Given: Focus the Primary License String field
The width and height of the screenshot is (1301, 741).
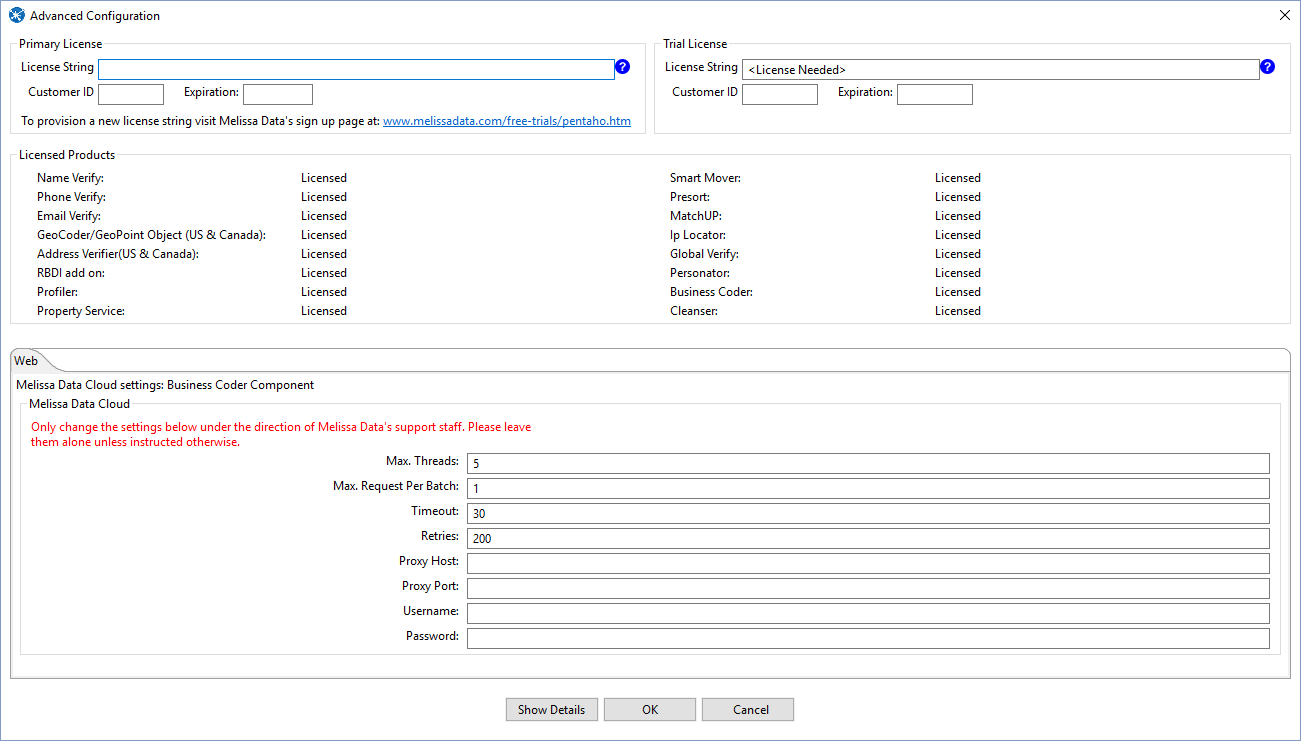Looking at the screenshot, I should coord(356,69).
